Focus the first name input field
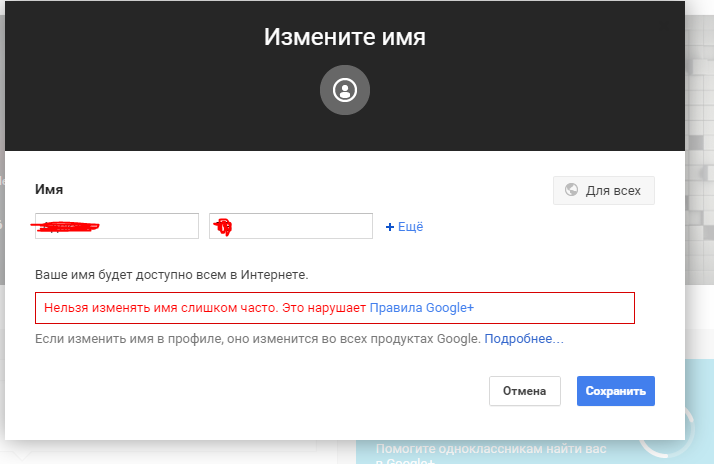 click(x=117, y=226)
